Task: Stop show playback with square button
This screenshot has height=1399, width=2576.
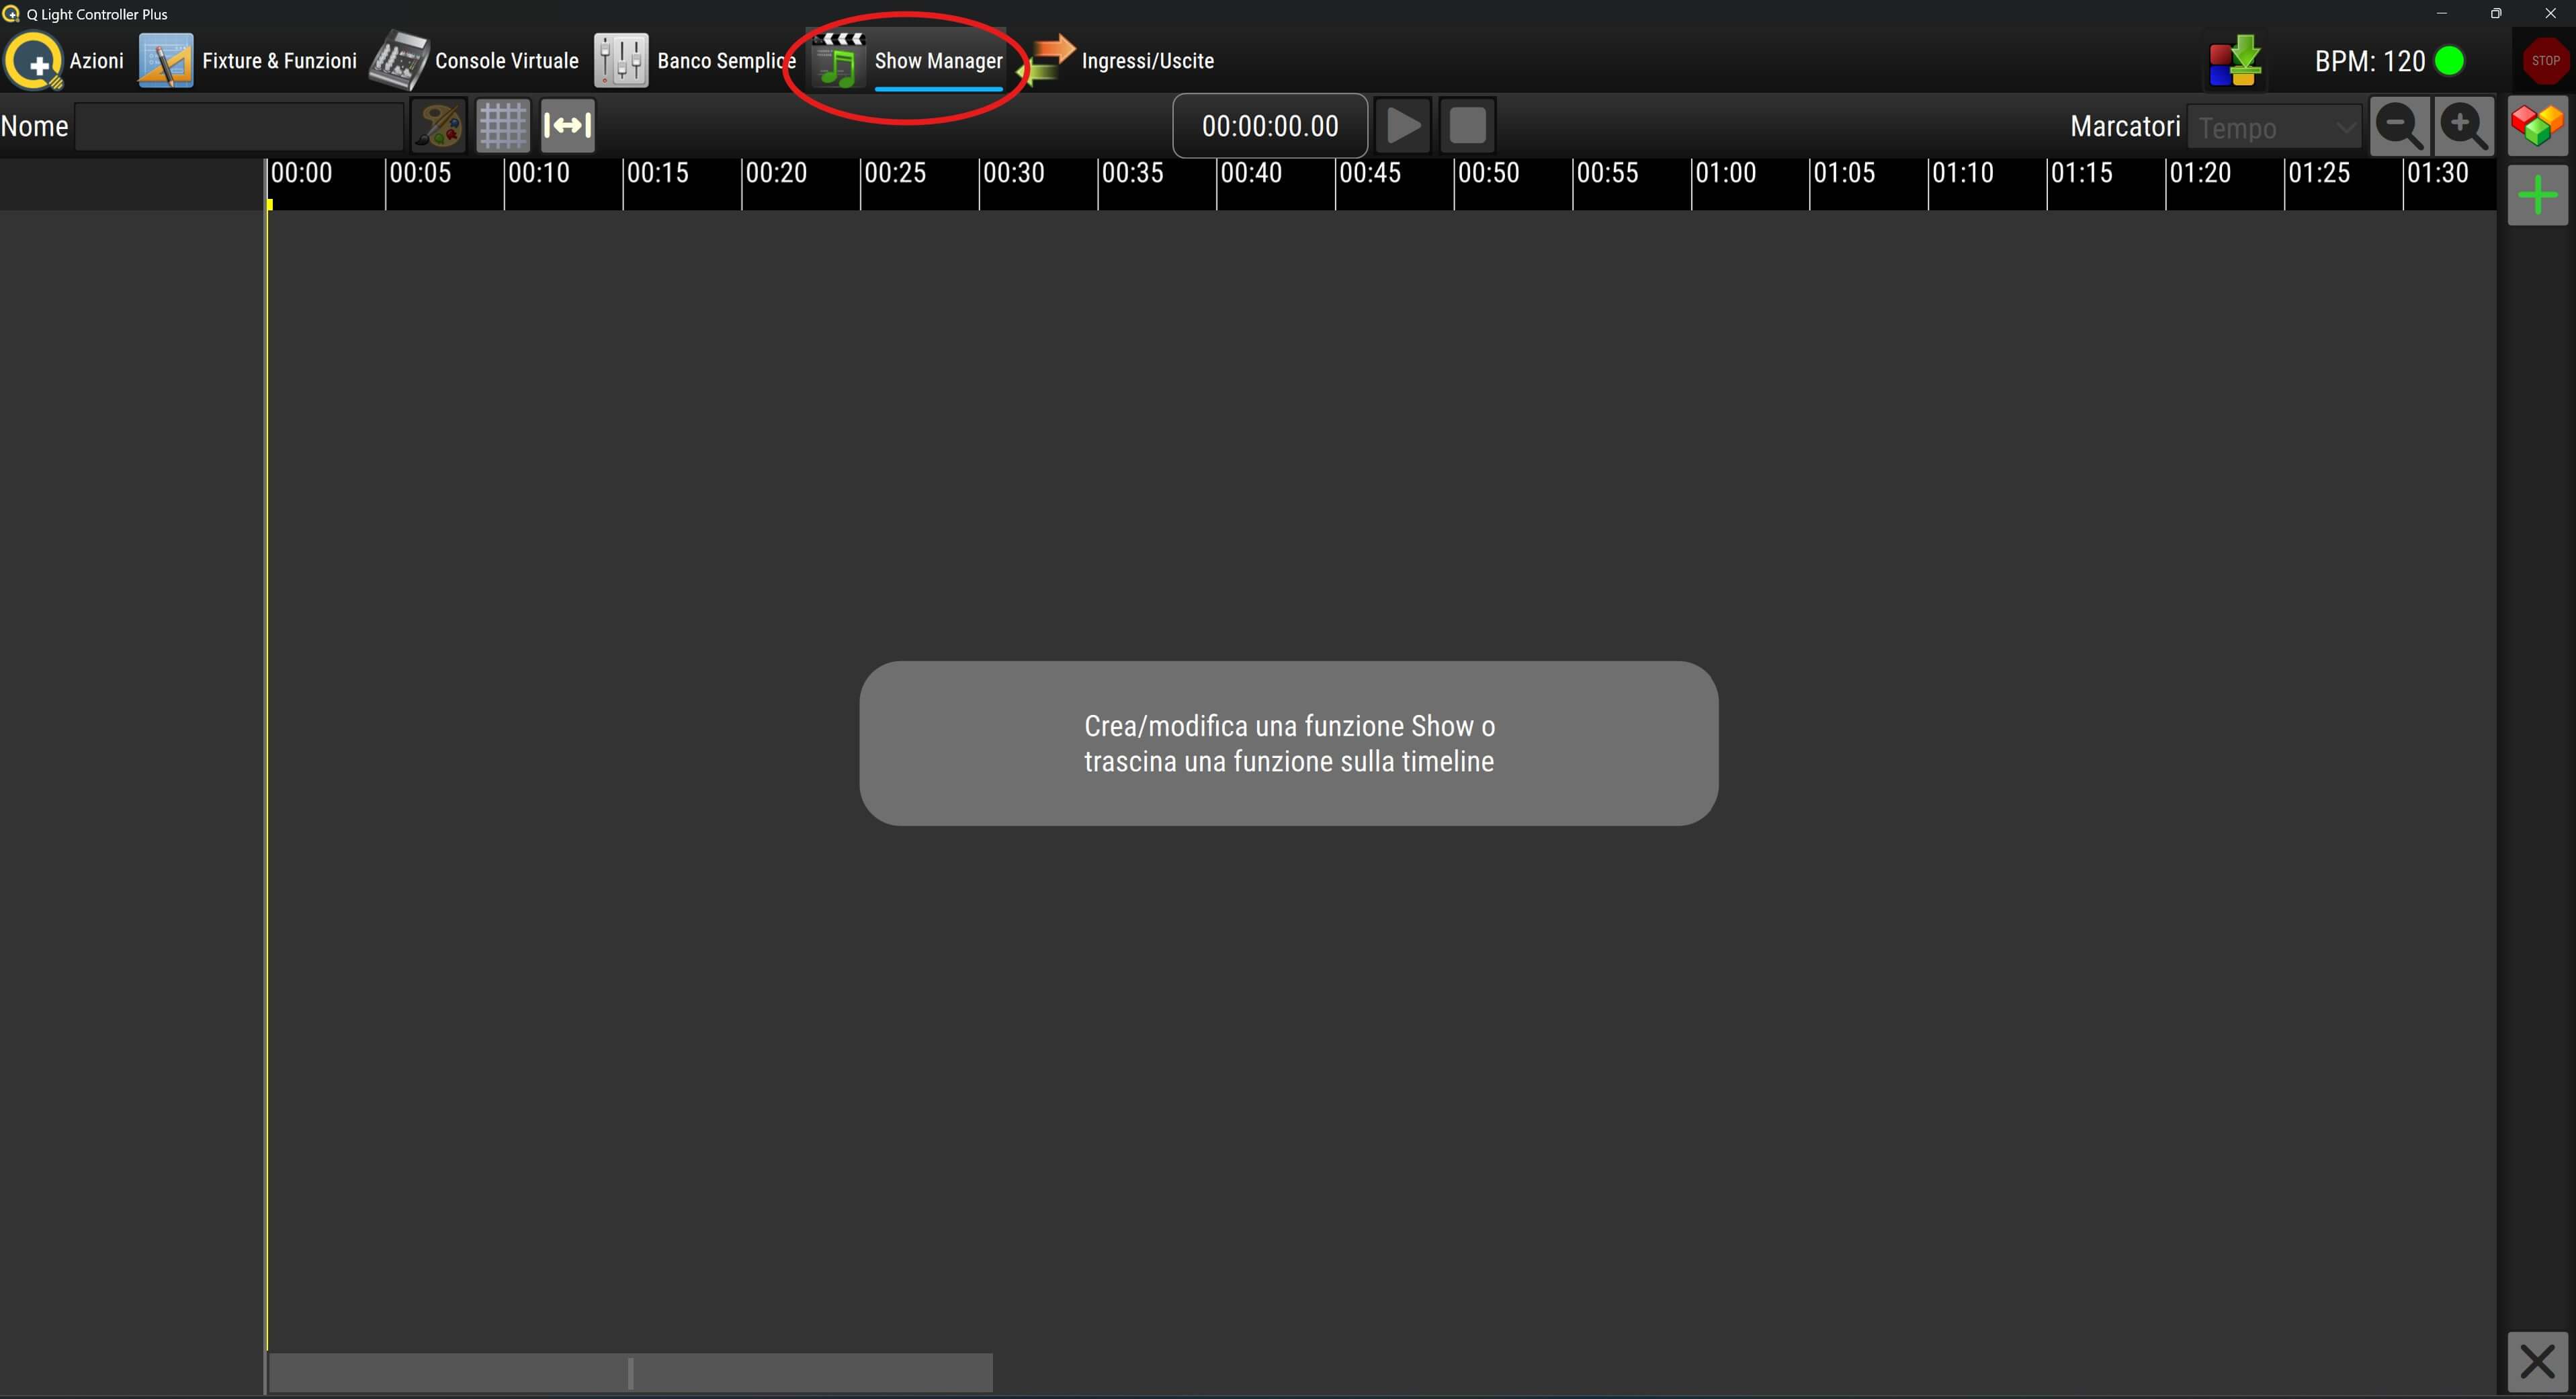Action: point(1467,126)
